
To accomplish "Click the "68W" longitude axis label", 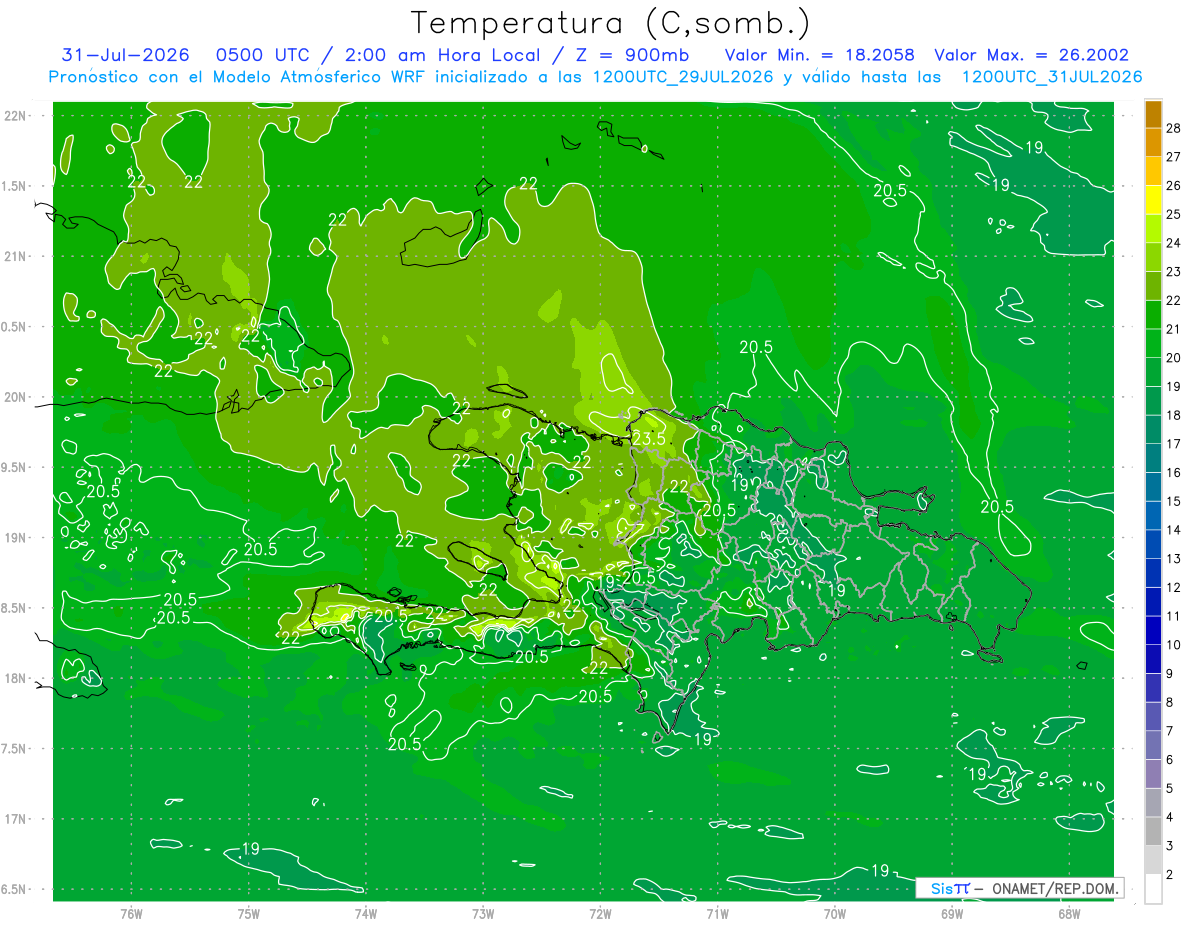I will [x=1069, y=913].
